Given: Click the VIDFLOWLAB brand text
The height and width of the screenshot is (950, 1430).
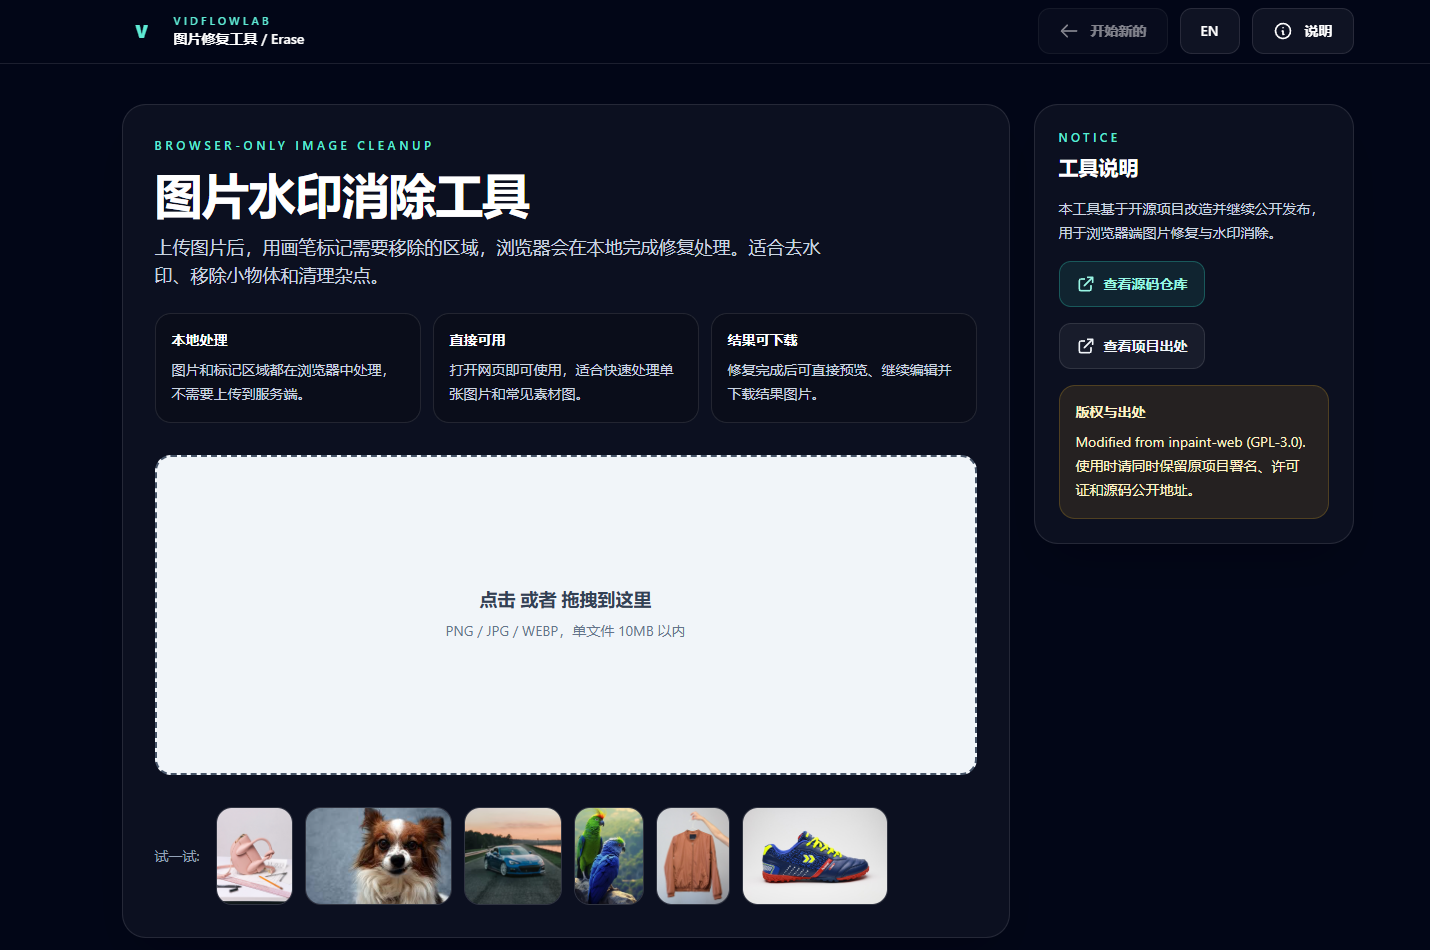Looking at the screenshot, I should click(221, 21).
